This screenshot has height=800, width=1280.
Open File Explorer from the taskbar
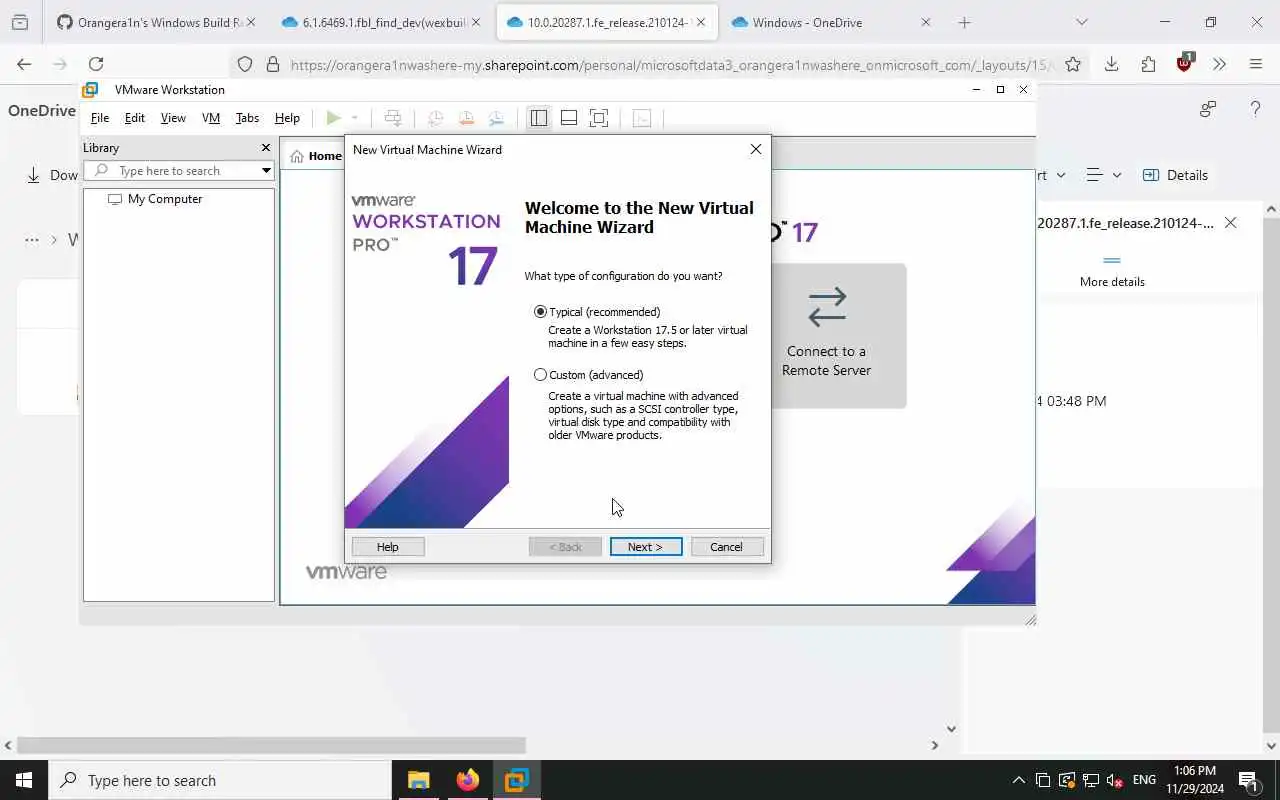click(419, 780)
